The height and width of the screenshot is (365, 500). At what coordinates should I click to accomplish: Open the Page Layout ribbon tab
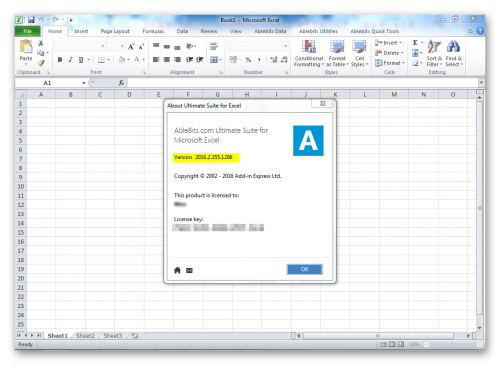click(x=115, y=31)
